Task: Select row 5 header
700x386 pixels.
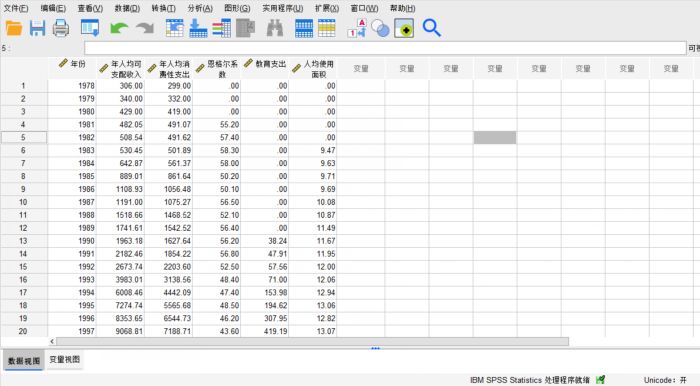Action: point(23,137)
